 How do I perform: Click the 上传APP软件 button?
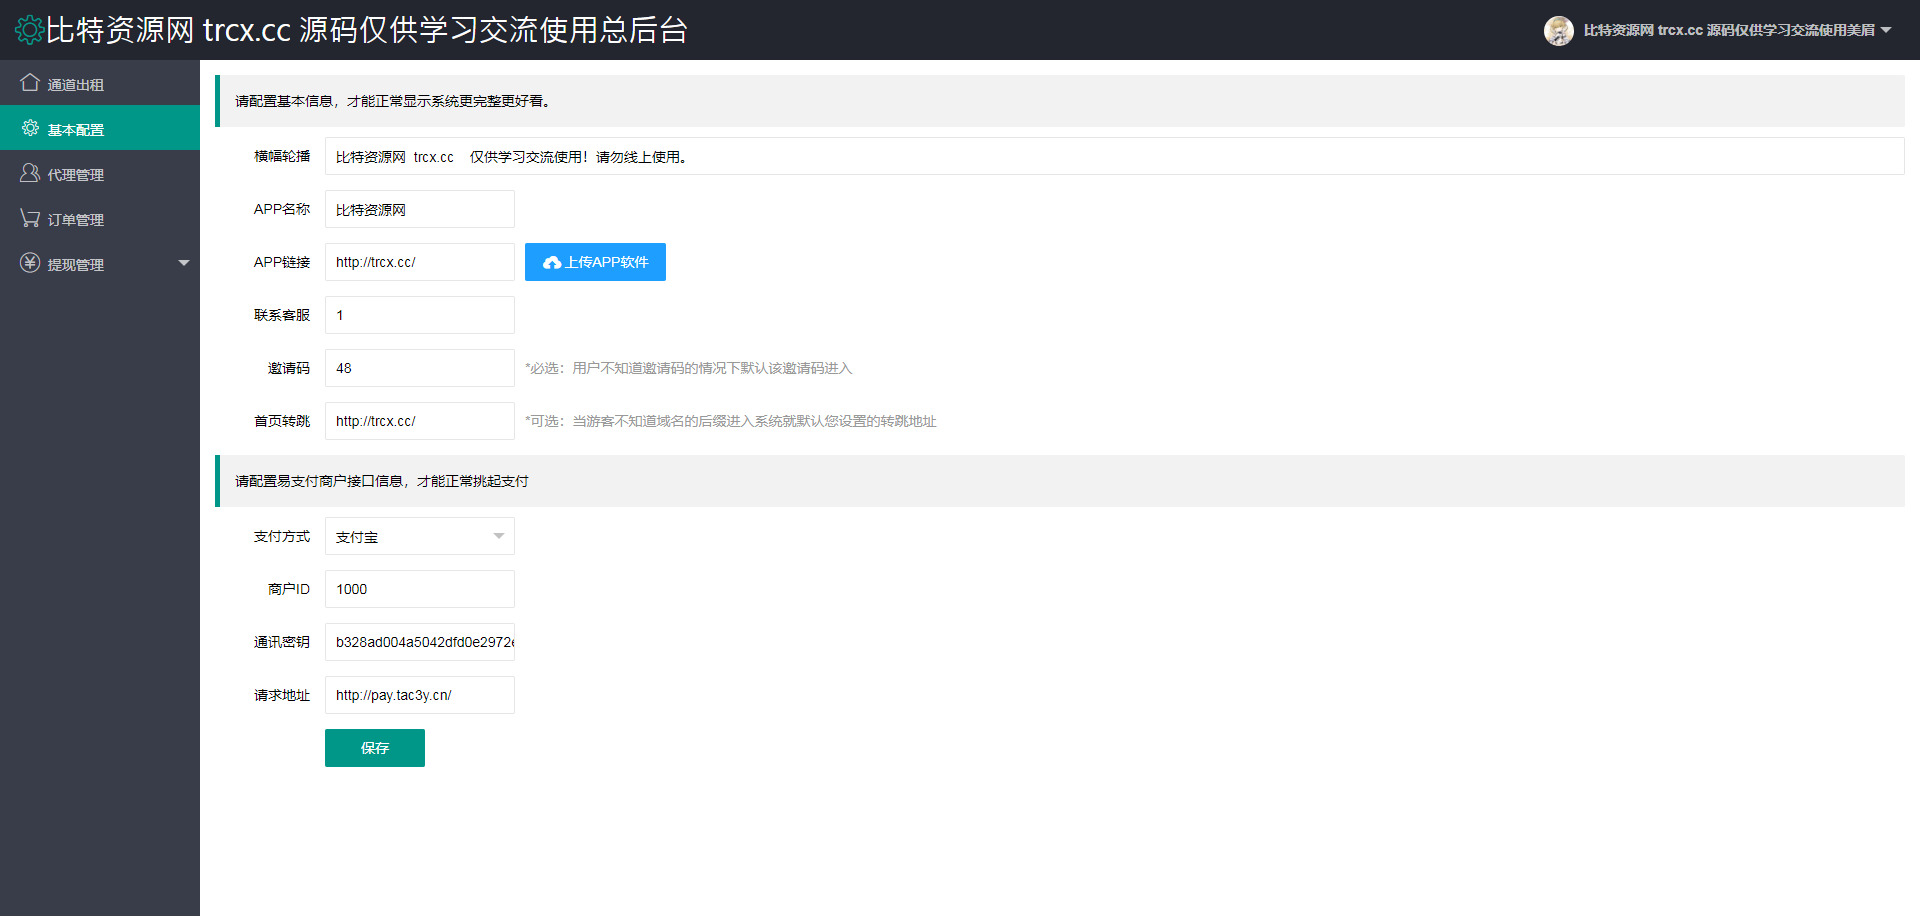click(x=595, y=262)
